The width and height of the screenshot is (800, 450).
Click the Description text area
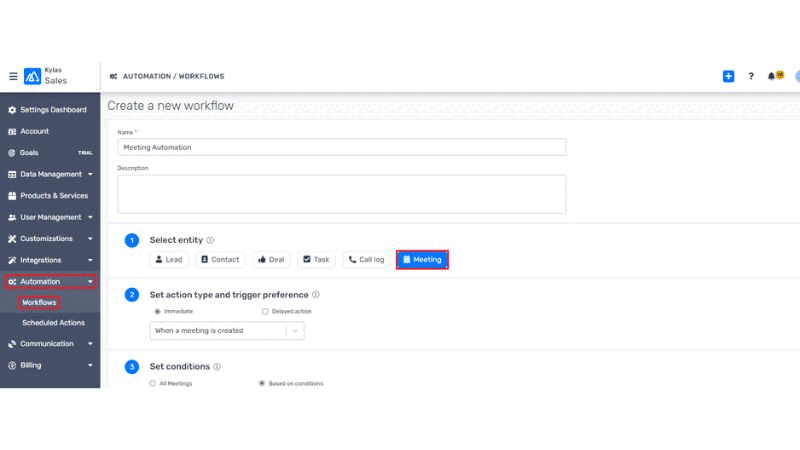(x=342, y=194)
